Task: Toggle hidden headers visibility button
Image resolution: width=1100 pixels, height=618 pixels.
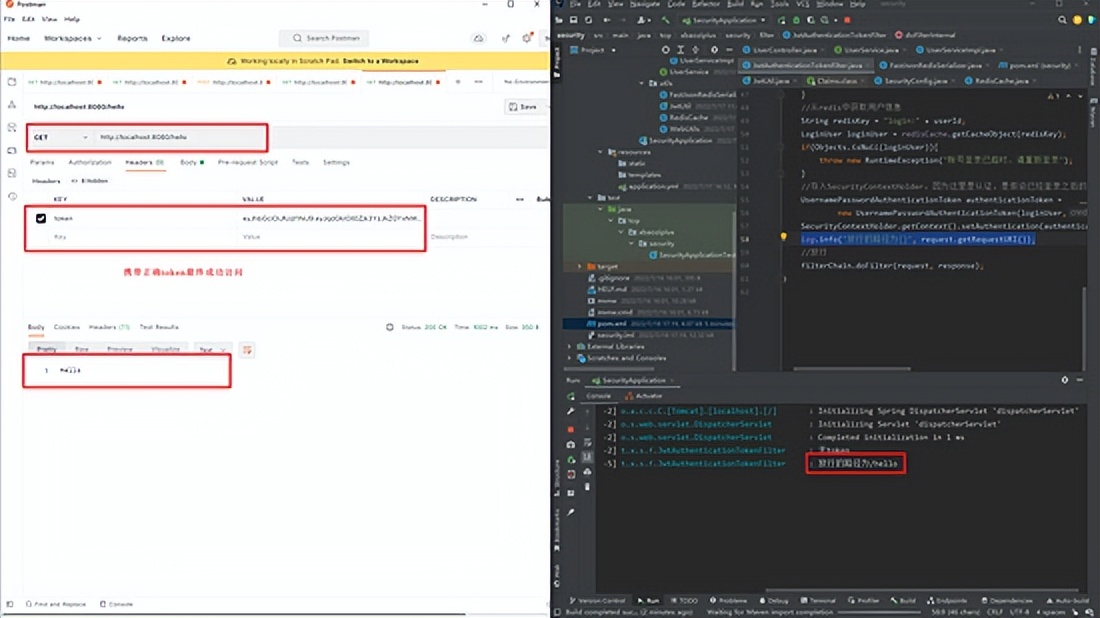Action: click(x=90, y=181)
